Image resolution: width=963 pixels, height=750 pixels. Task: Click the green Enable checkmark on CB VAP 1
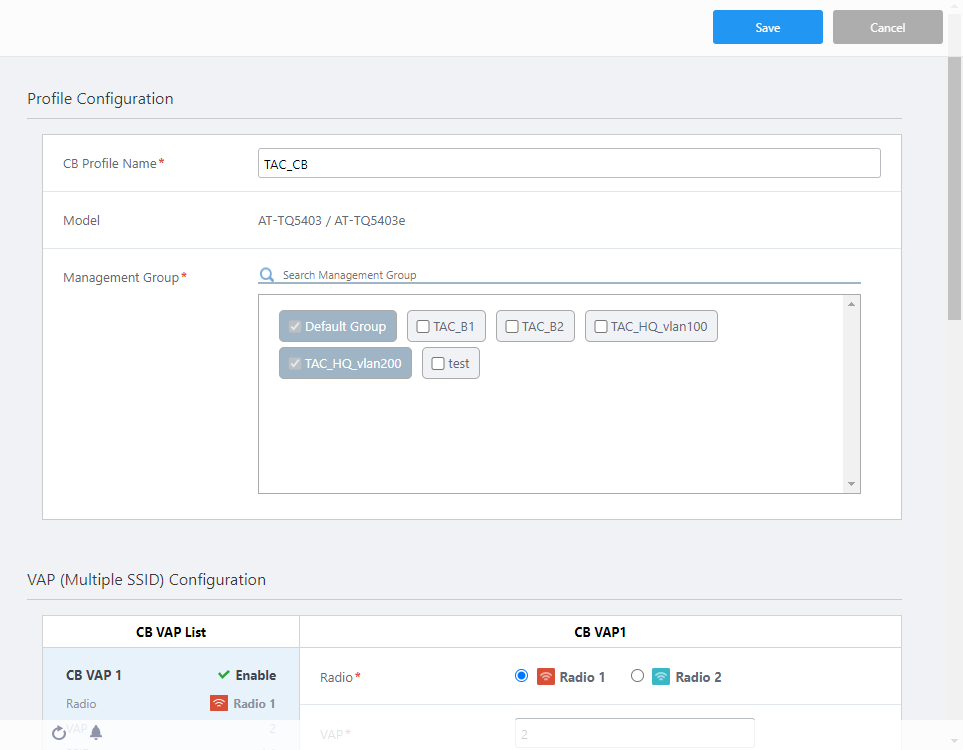[224, 675]
